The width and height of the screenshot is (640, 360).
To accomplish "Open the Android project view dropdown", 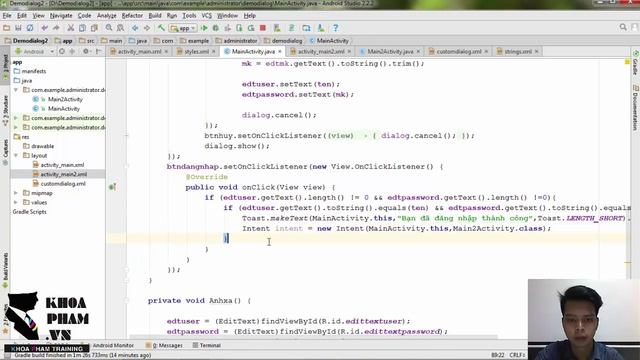I will coord(34,51).
